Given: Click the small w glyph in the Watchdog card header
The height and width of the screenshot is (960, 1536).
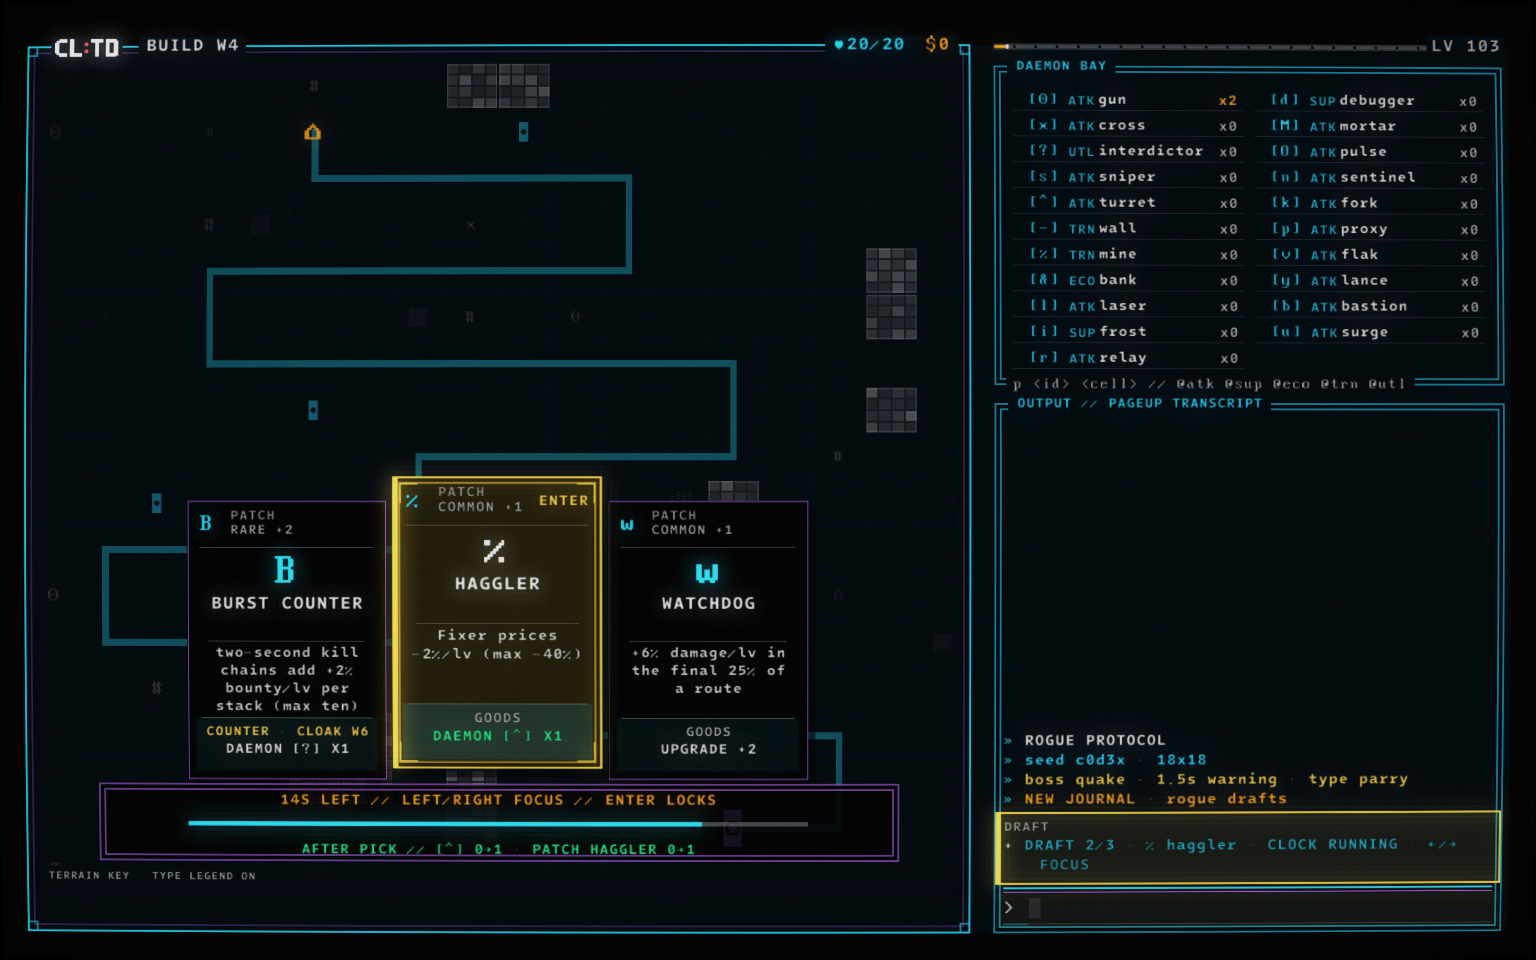Looking at the screenshot, I should tap(627, 524).
